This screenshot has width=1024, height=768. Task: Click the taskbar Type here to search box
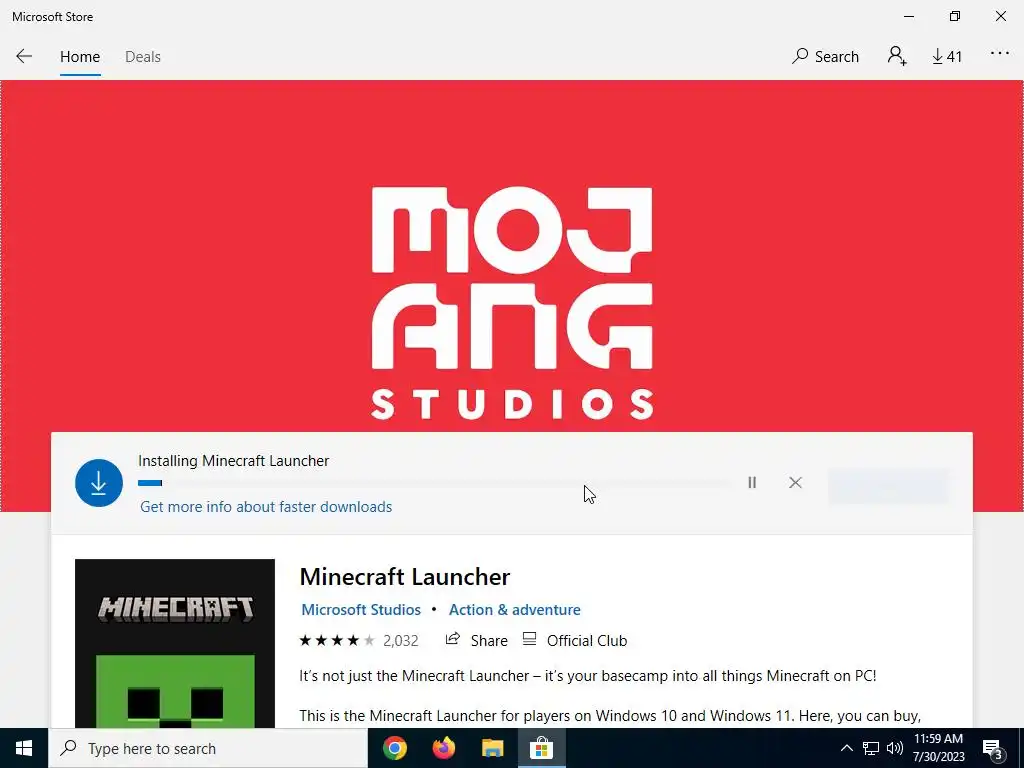(208, 748)
